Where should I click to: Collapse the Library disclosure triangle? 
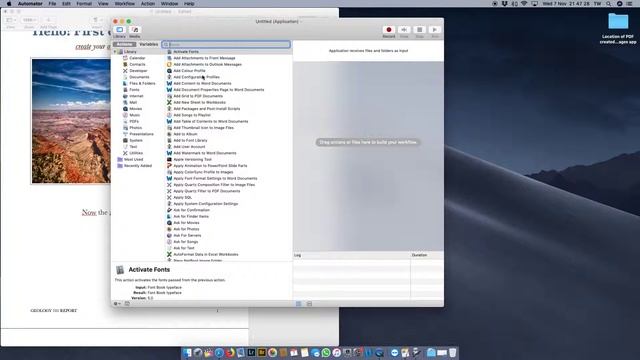point(115,52)
